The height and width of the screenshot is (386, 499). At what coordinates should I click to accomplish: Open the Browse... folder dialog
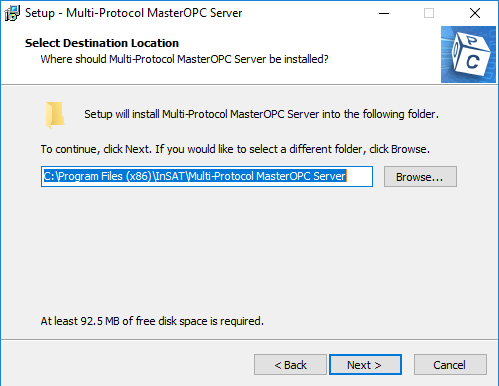pos(420,177)
